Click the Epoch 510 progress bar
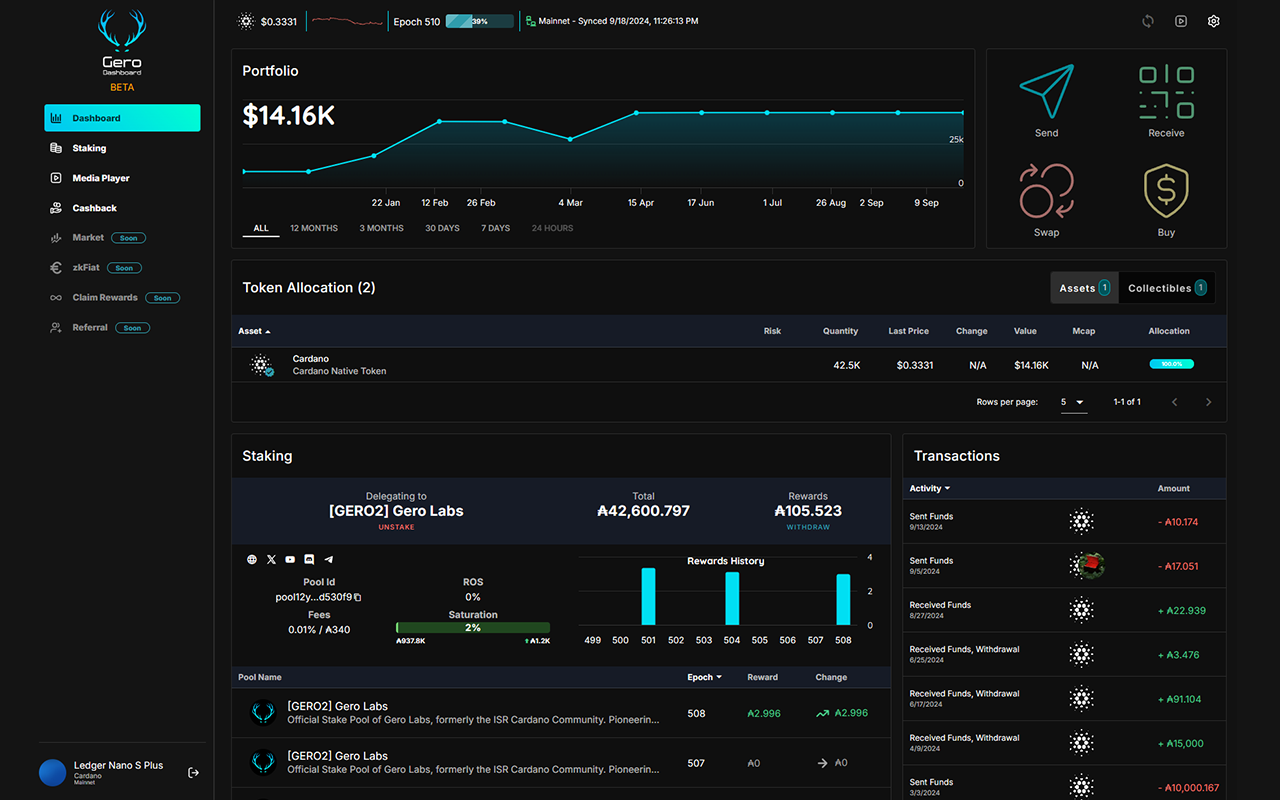 pos(478,20)
